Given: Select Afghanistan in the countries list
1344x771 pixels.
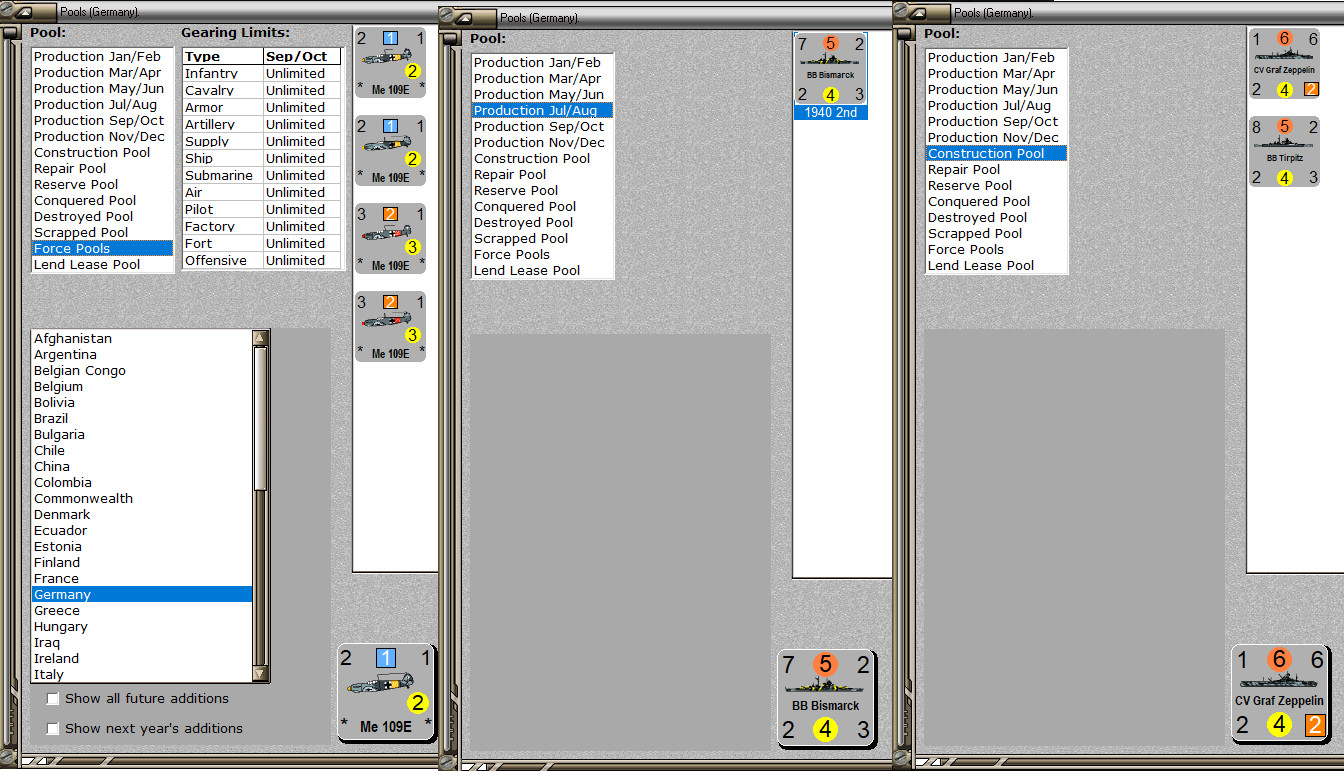Looking at the screenshot, I should [142, 339].
